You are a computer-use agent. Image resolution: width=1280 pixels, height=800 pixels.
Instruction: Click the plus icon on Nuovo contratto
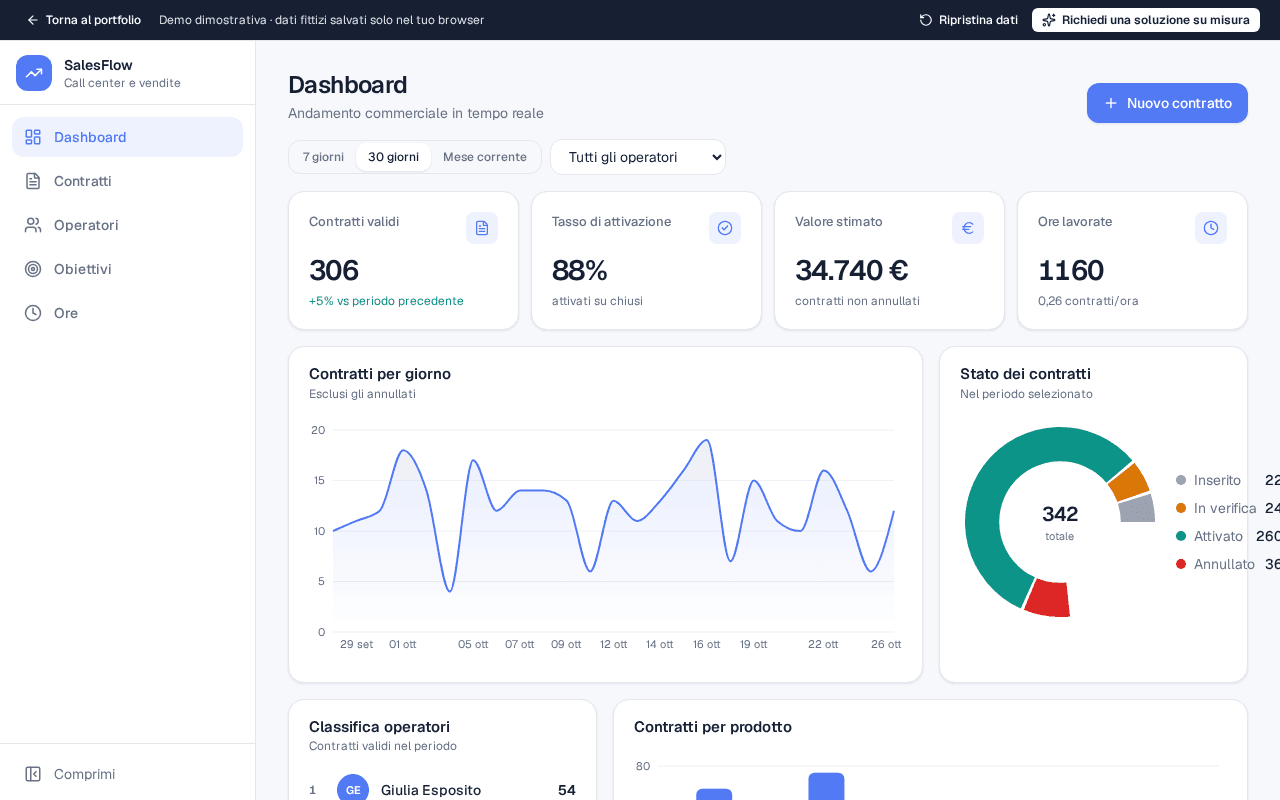click(x=1111, y=103)
